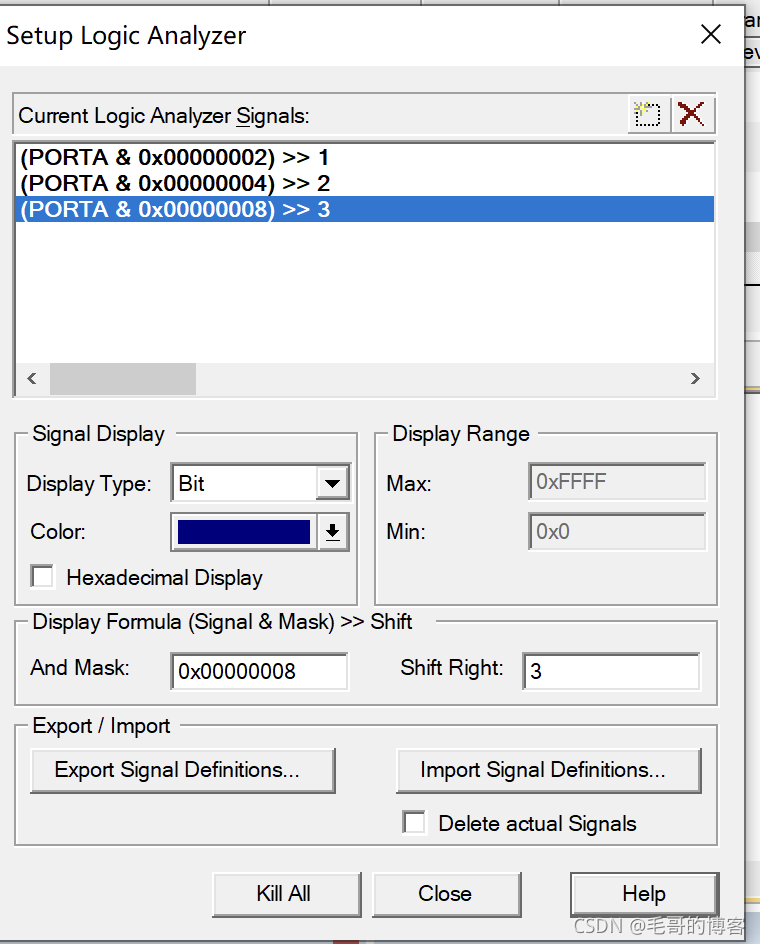Viewport: 760px width, 944px height.
Task: Click the Min display range field
Action: [617, 532]
